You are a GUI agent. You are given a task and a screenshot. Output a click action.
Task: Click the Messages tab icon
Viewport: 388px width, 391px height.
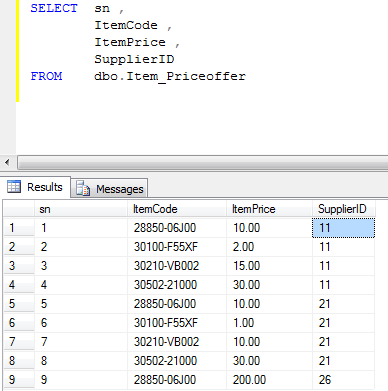pyautogui.click(x=83, y=189)
